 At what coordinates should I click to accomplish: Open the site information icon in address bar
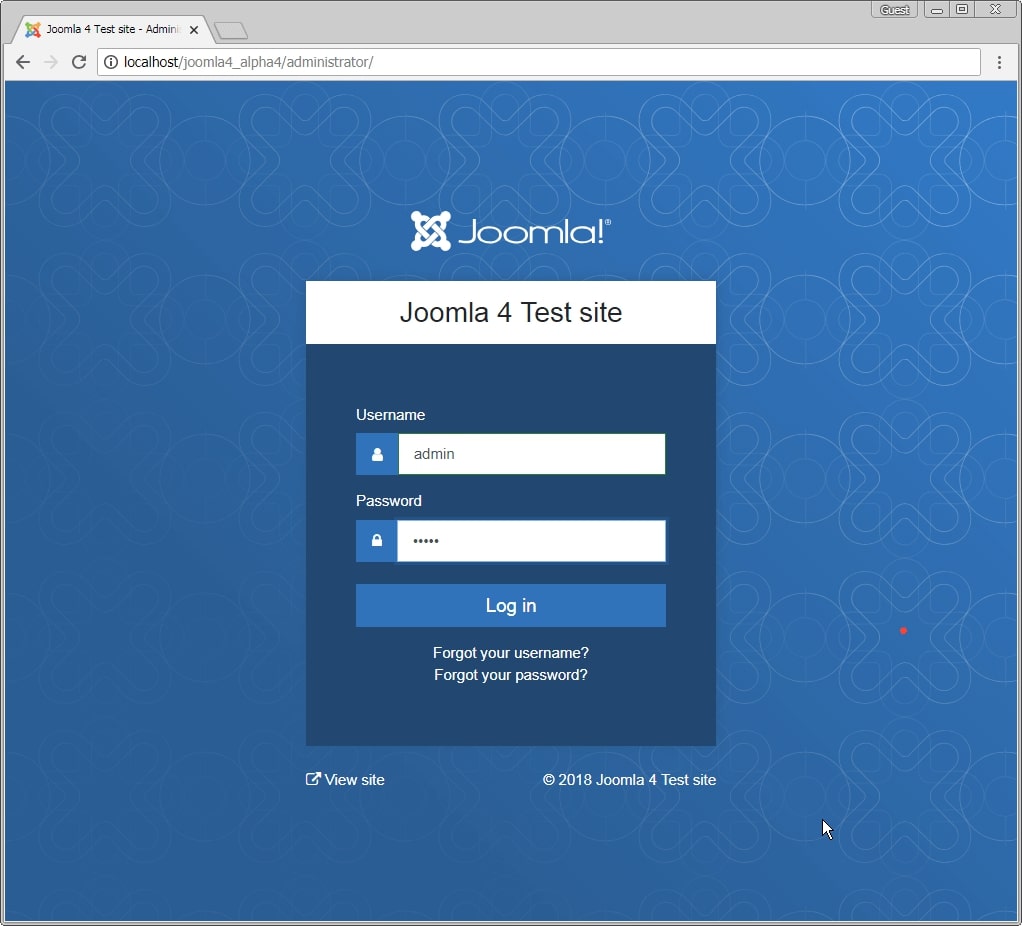click(111, 62)
